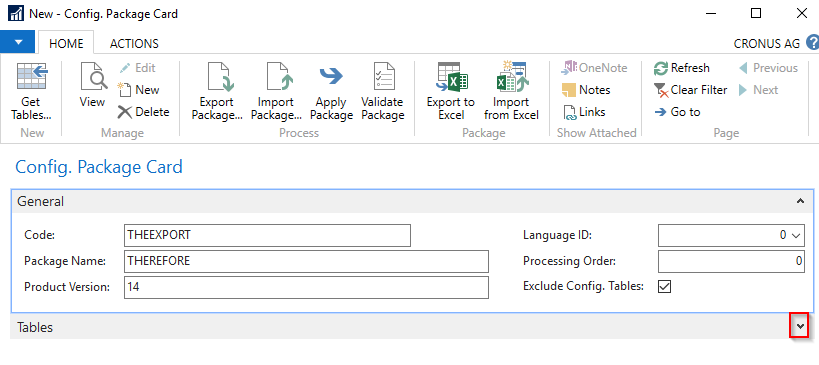
Task: Clear Filter on the page
Action: coord(691,90)
